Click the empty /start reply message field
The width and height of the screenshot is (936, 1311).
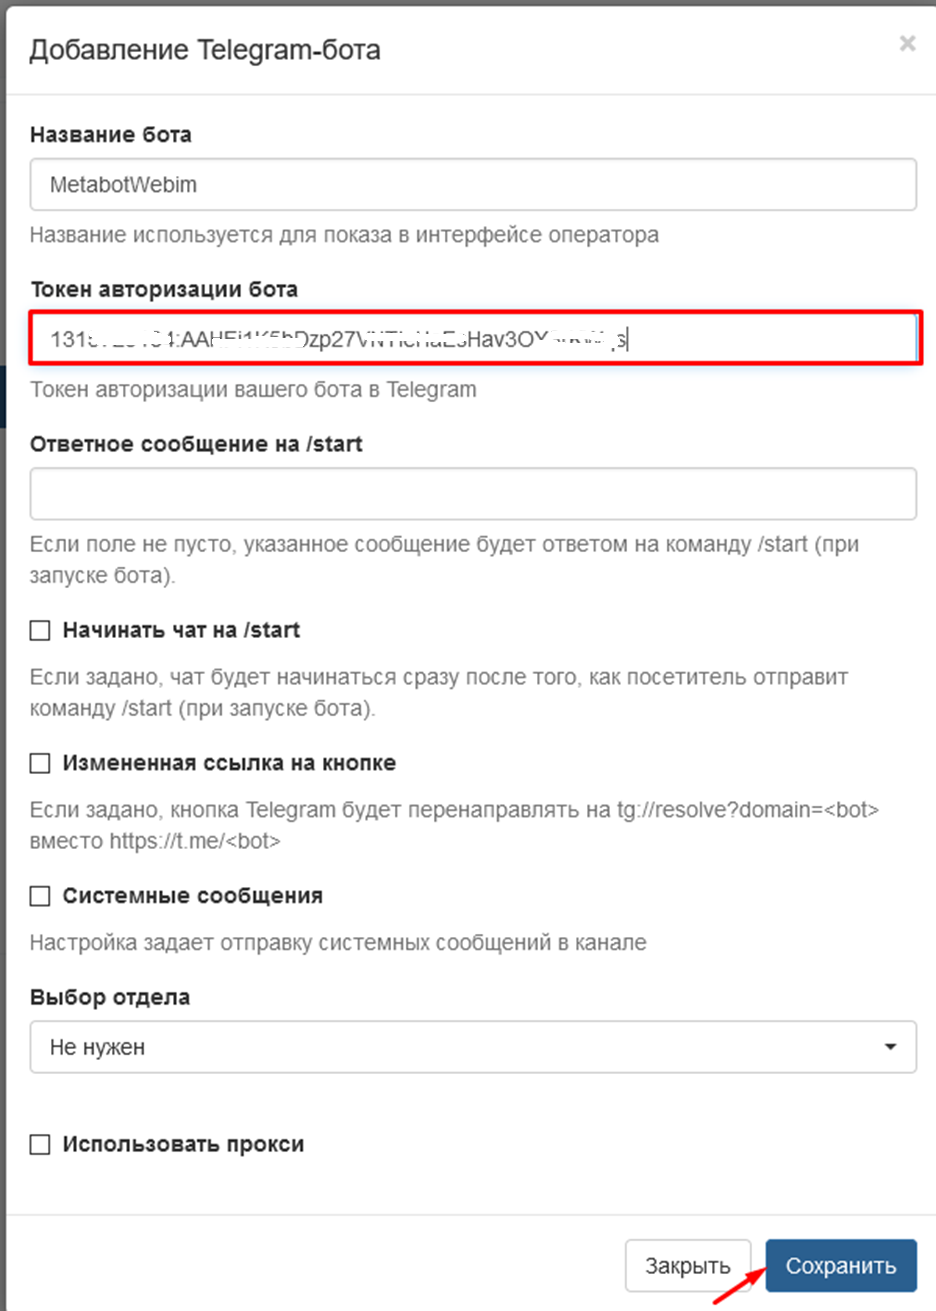[x=473, y=494]
